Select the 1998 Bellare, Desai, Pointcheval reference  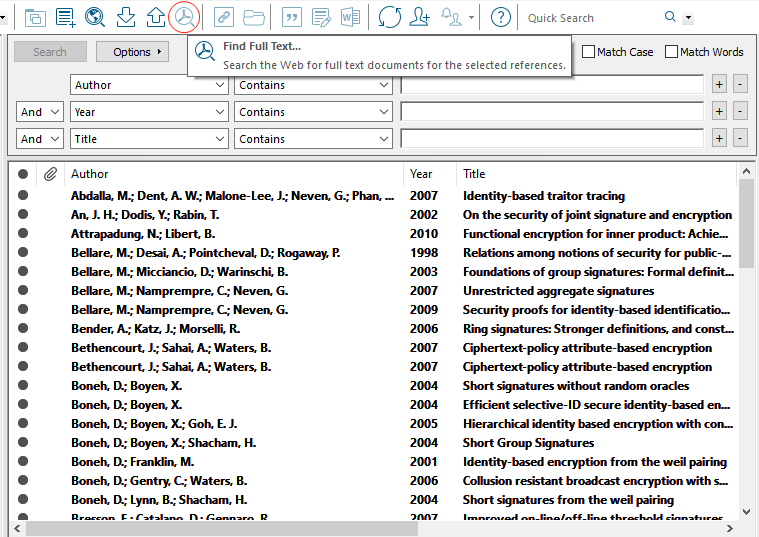374,252
